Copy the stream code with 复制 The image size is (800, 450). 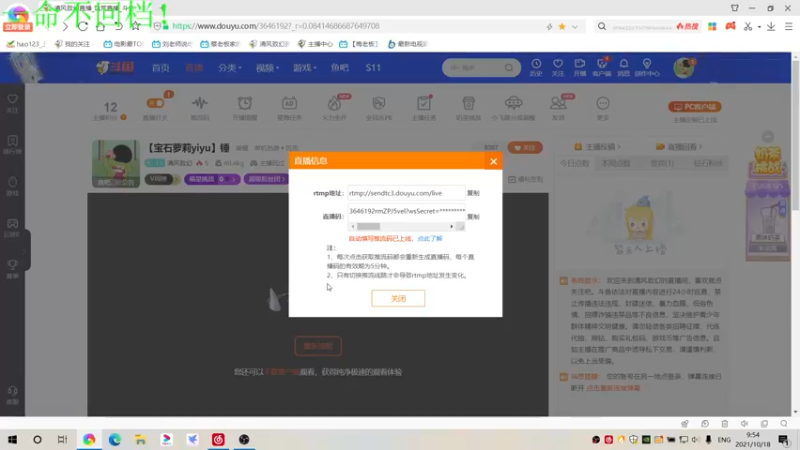tap(473, 217)
